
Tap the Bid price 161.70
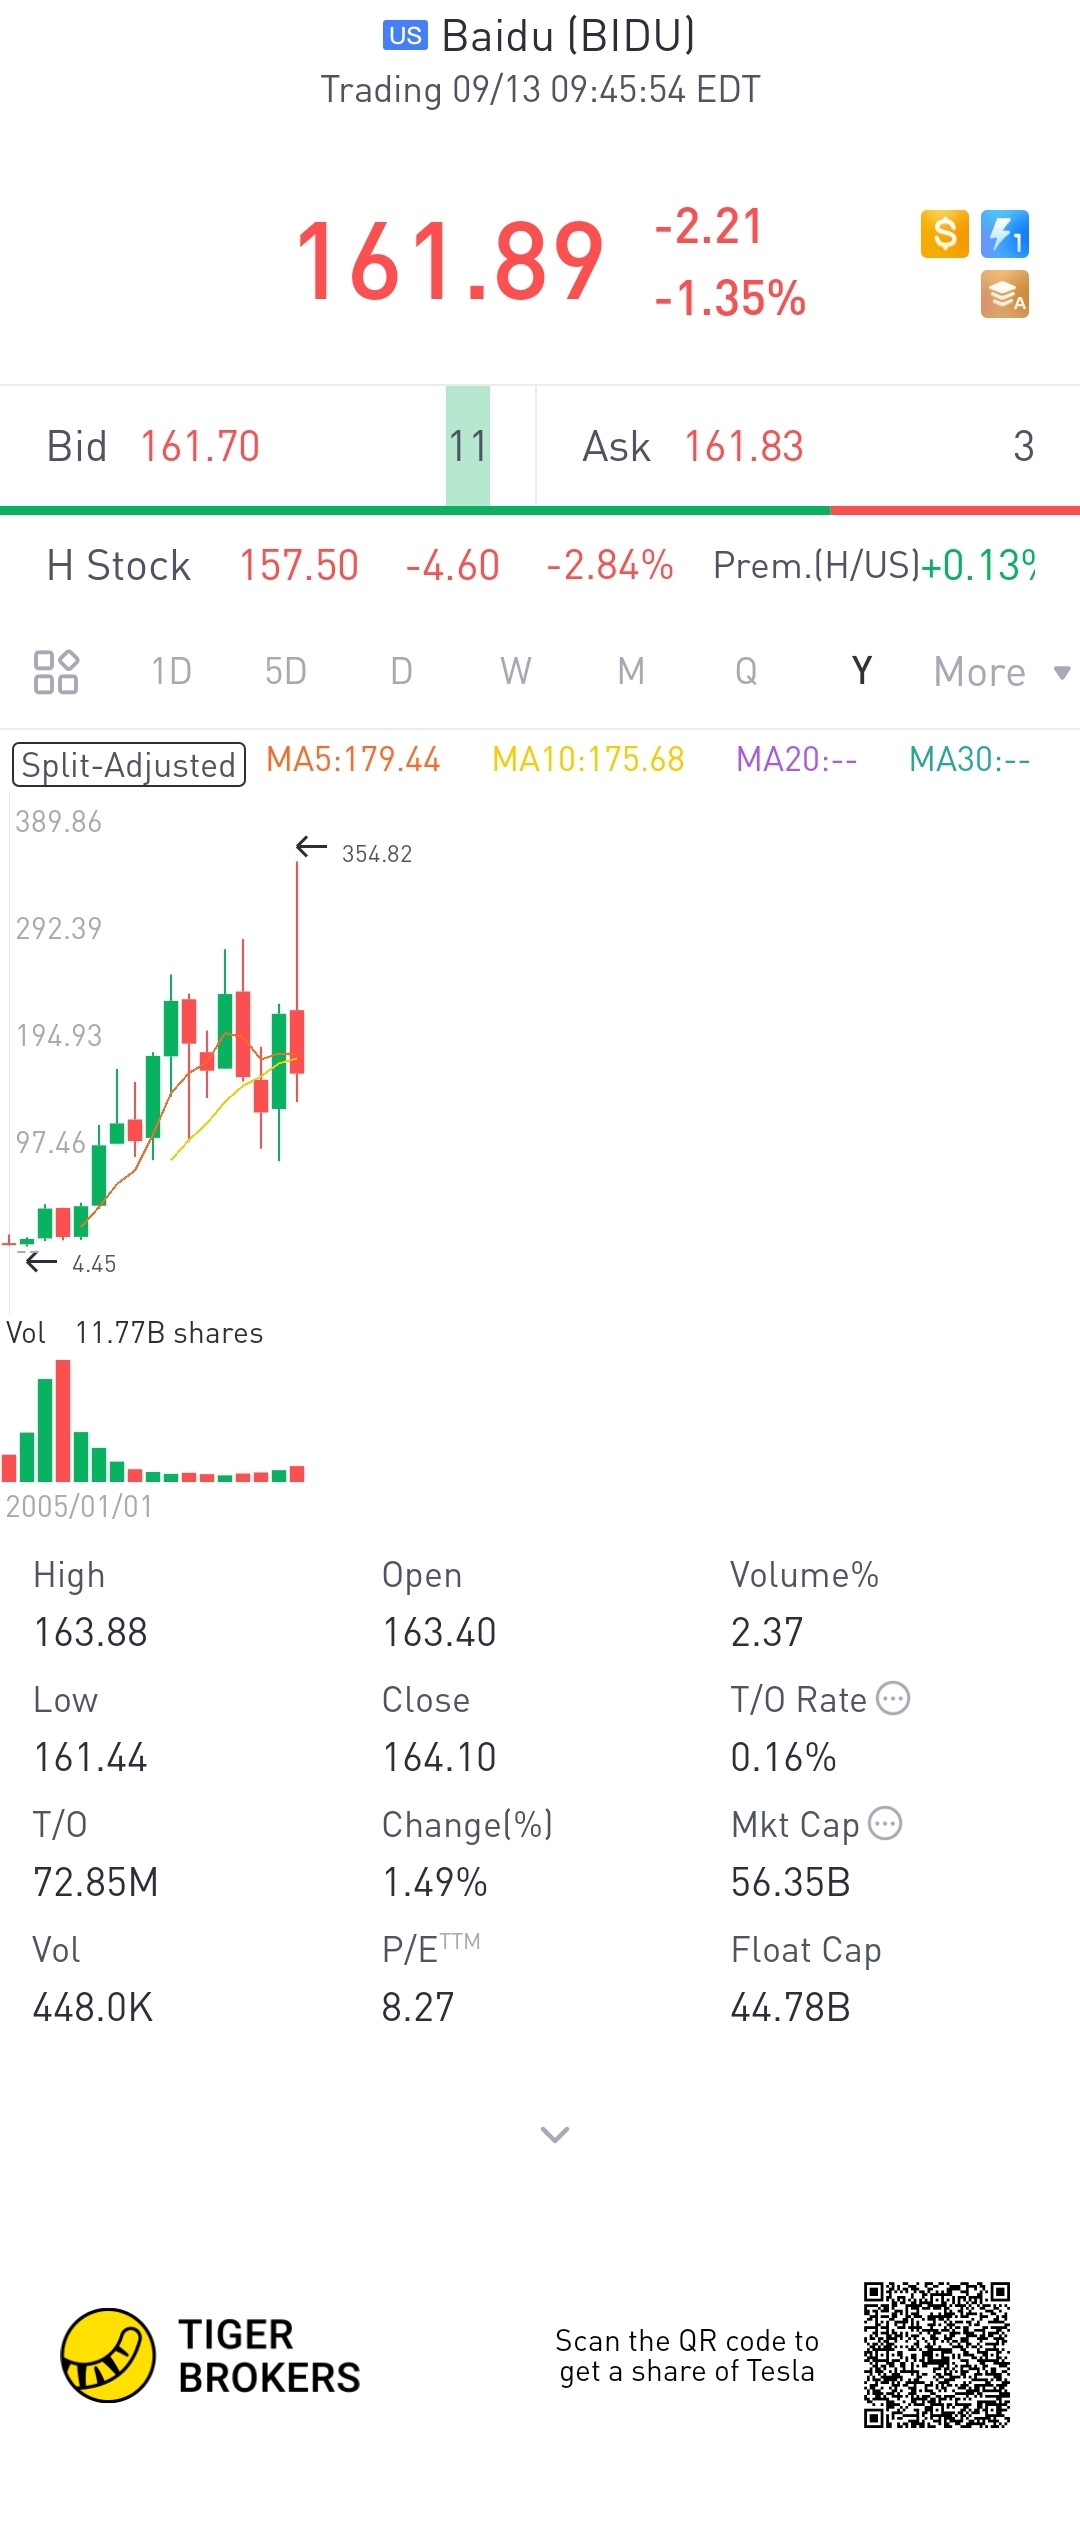(200, 447)
